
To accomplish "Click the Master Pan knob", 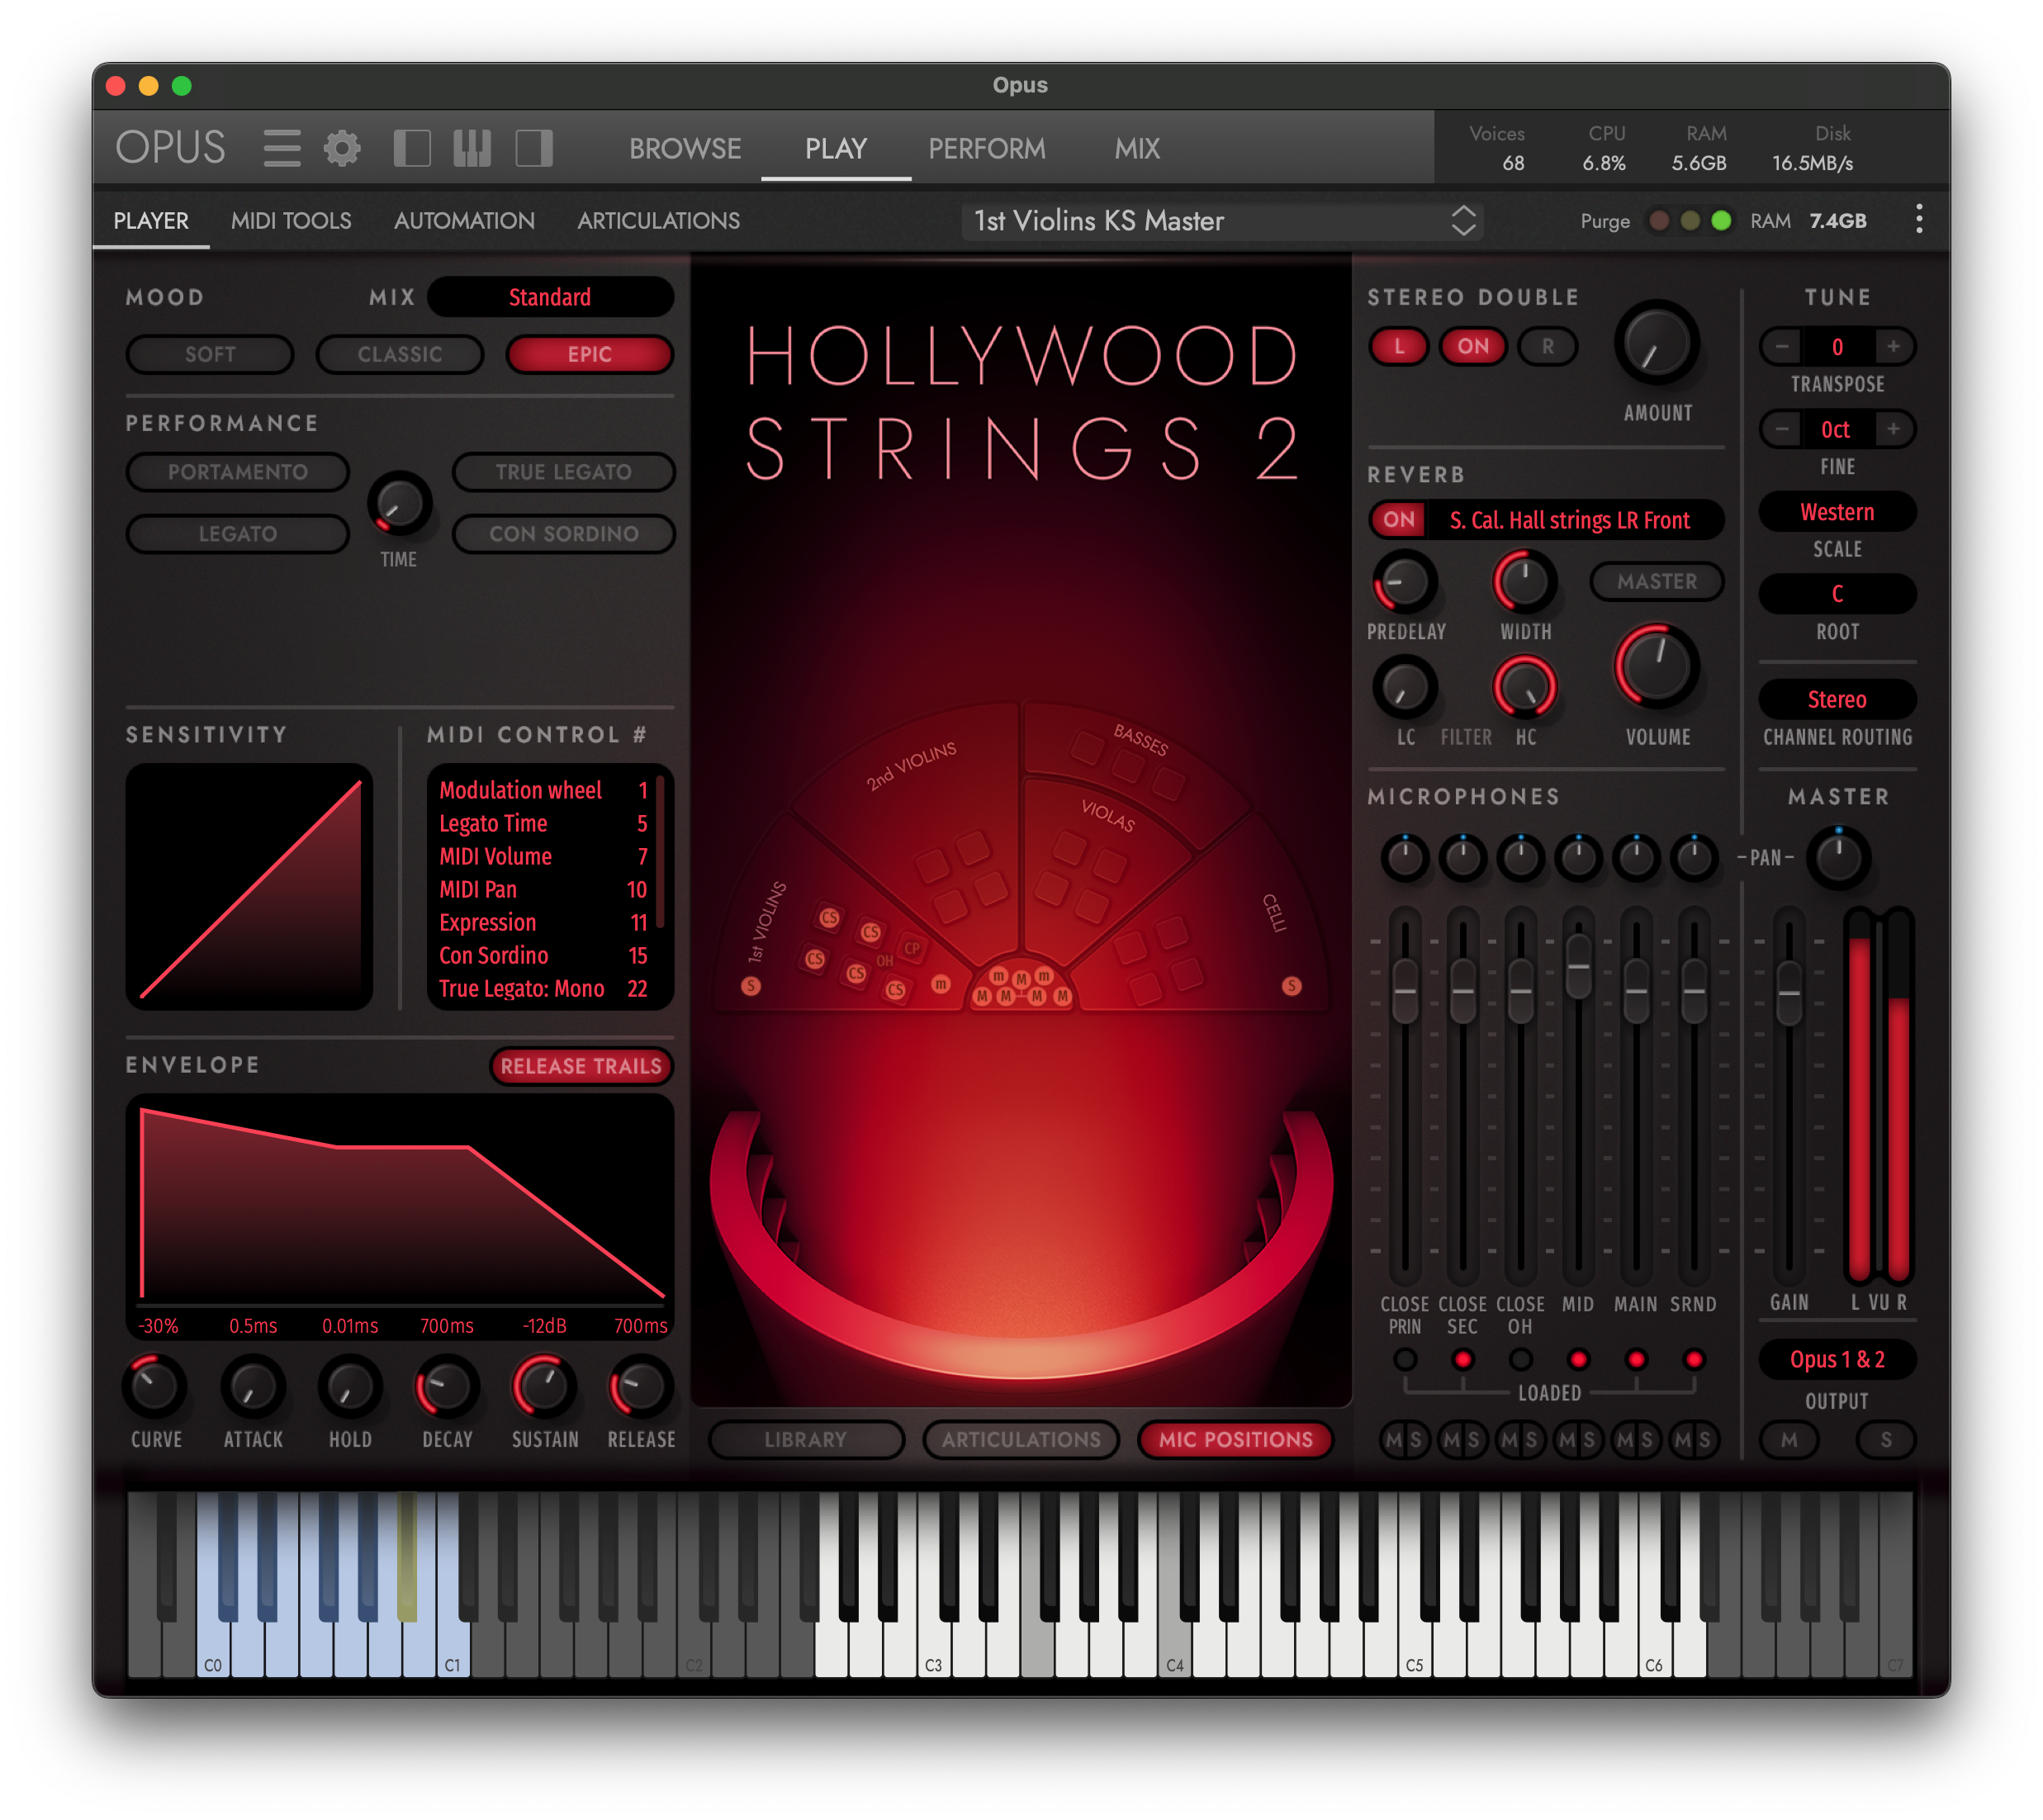I will (1838, 857).
